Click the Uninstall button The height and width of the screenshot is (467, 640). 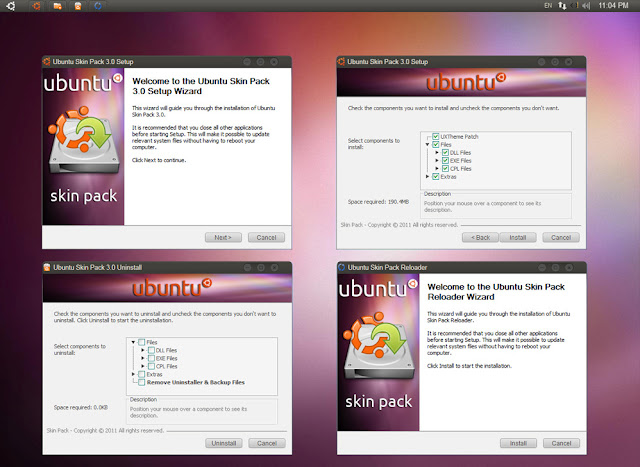(x=224, y=443)
